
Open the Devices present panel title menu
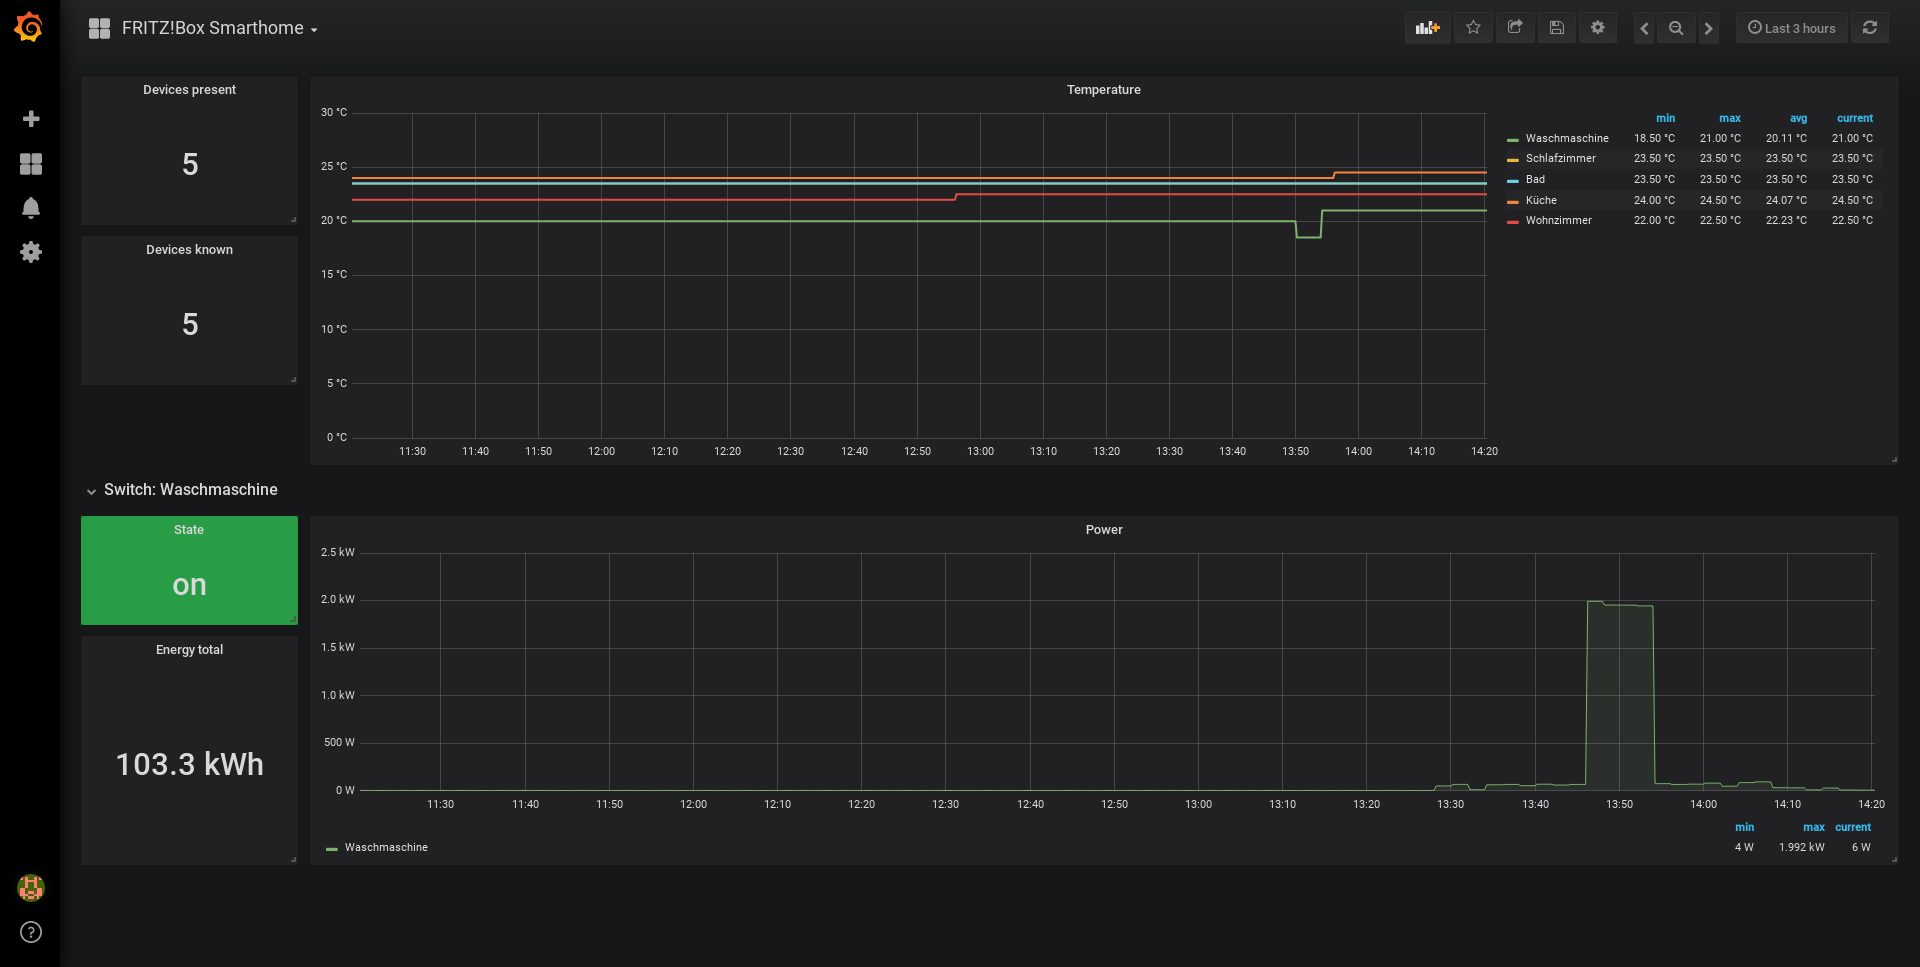tap(189, 90)
